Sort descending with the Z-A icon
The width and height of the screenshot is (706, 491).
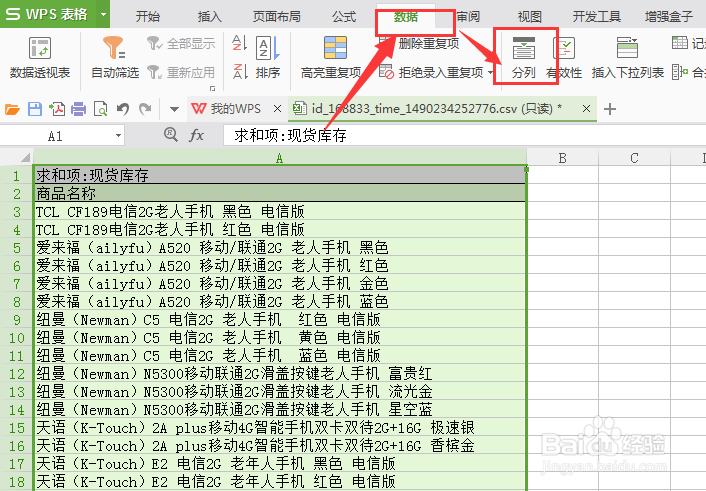pyautogui.click(x=240, y=72)
